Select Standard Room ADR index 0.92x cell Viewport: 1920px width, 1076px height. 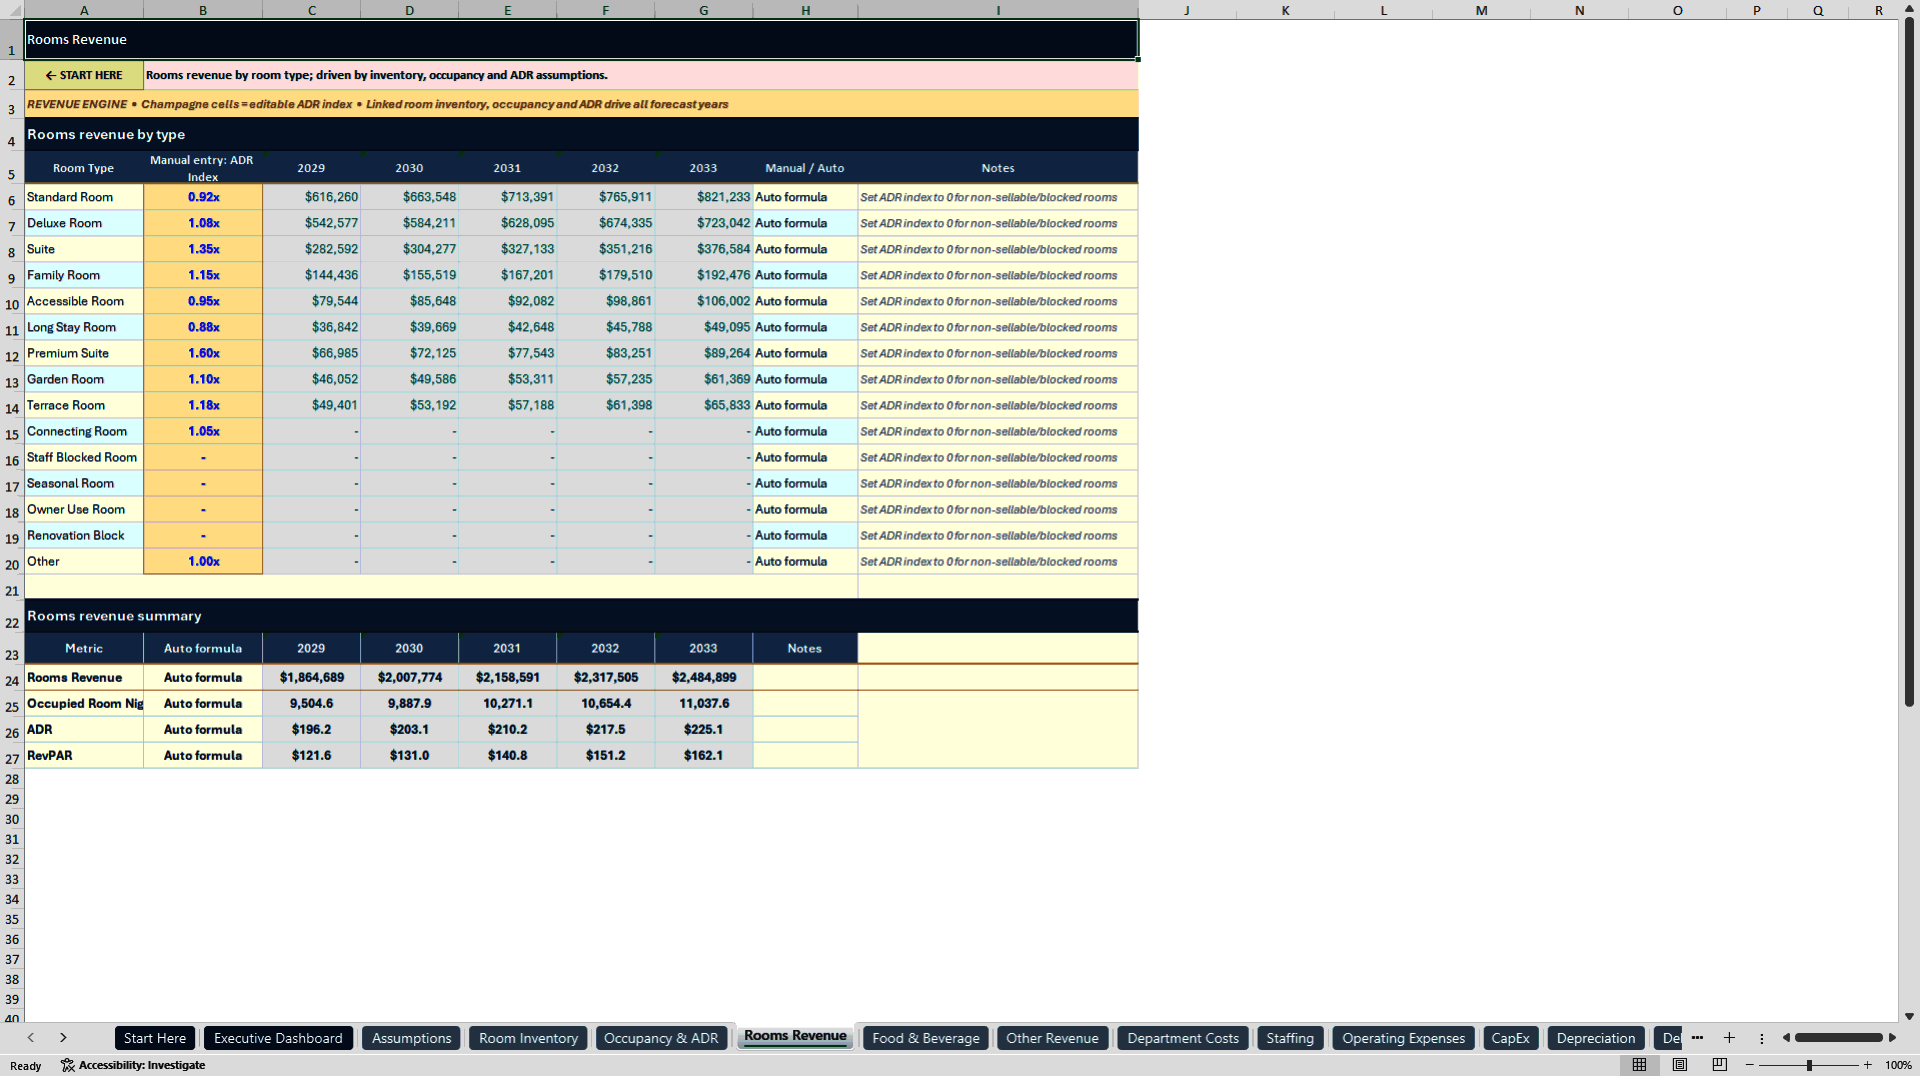[x=203, y=197]
